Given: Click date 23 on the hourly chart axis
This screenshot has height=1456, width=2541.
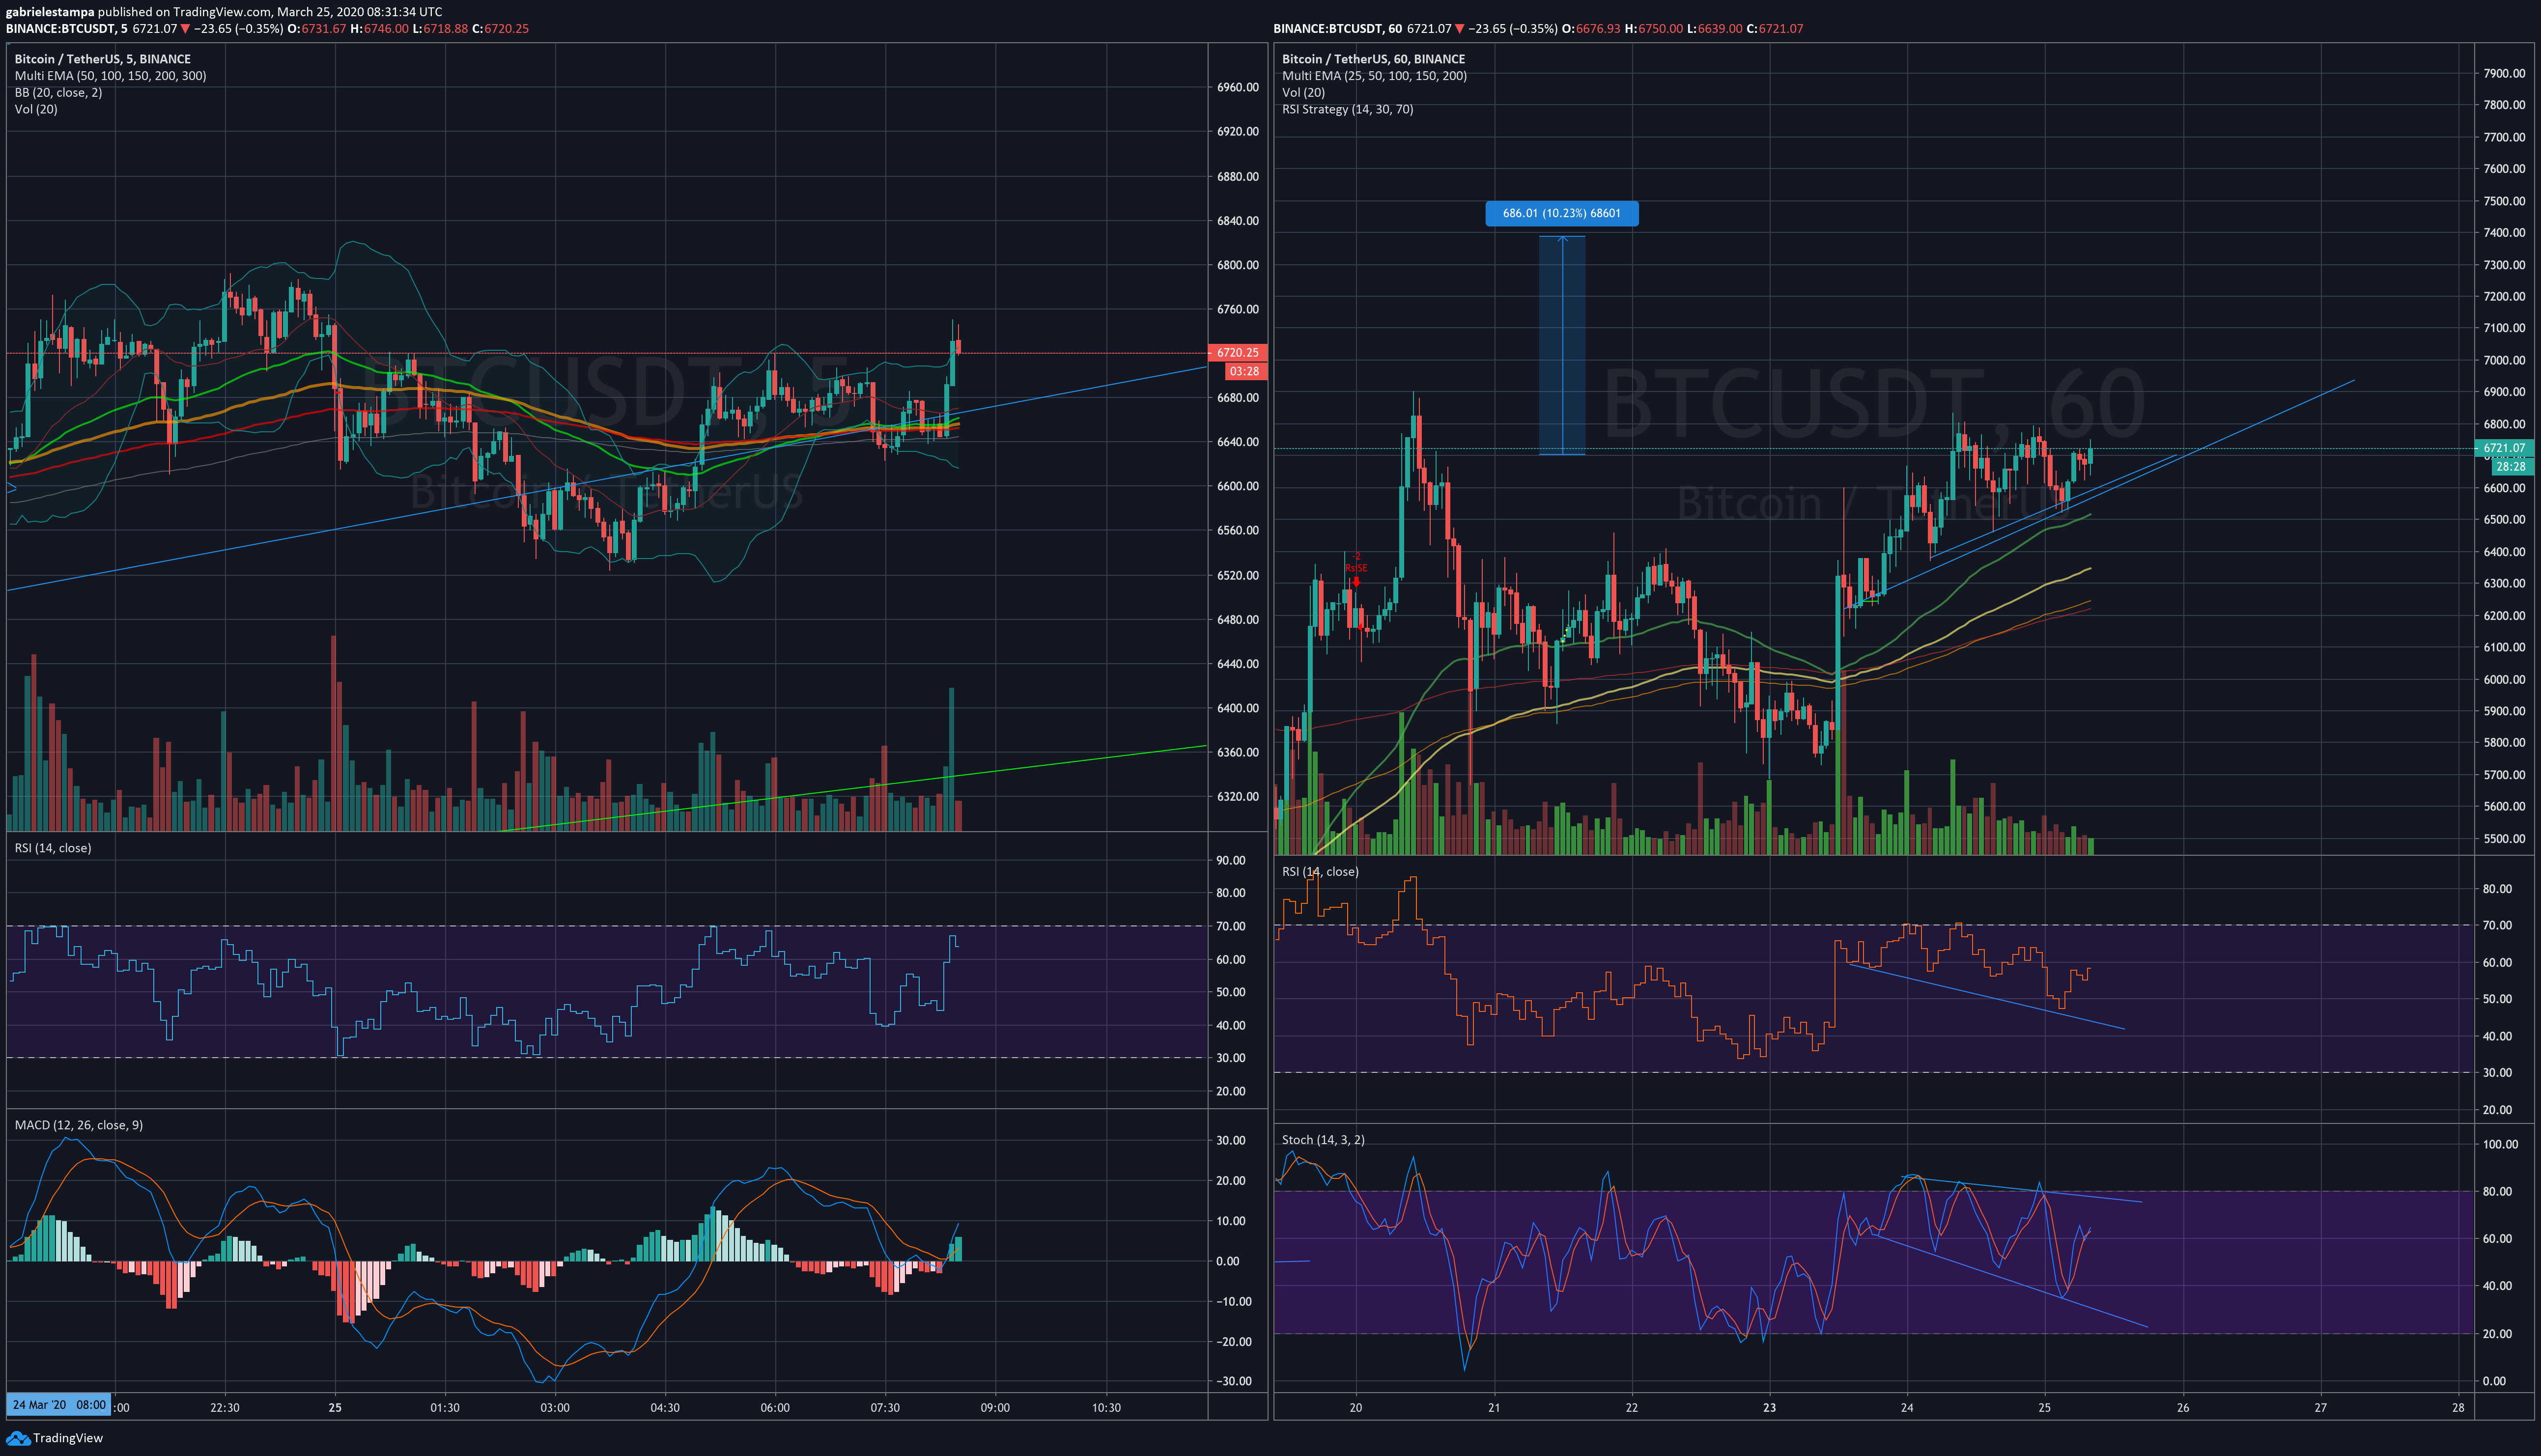Looking at the screenshot, I should [x=1769, y=1408].
